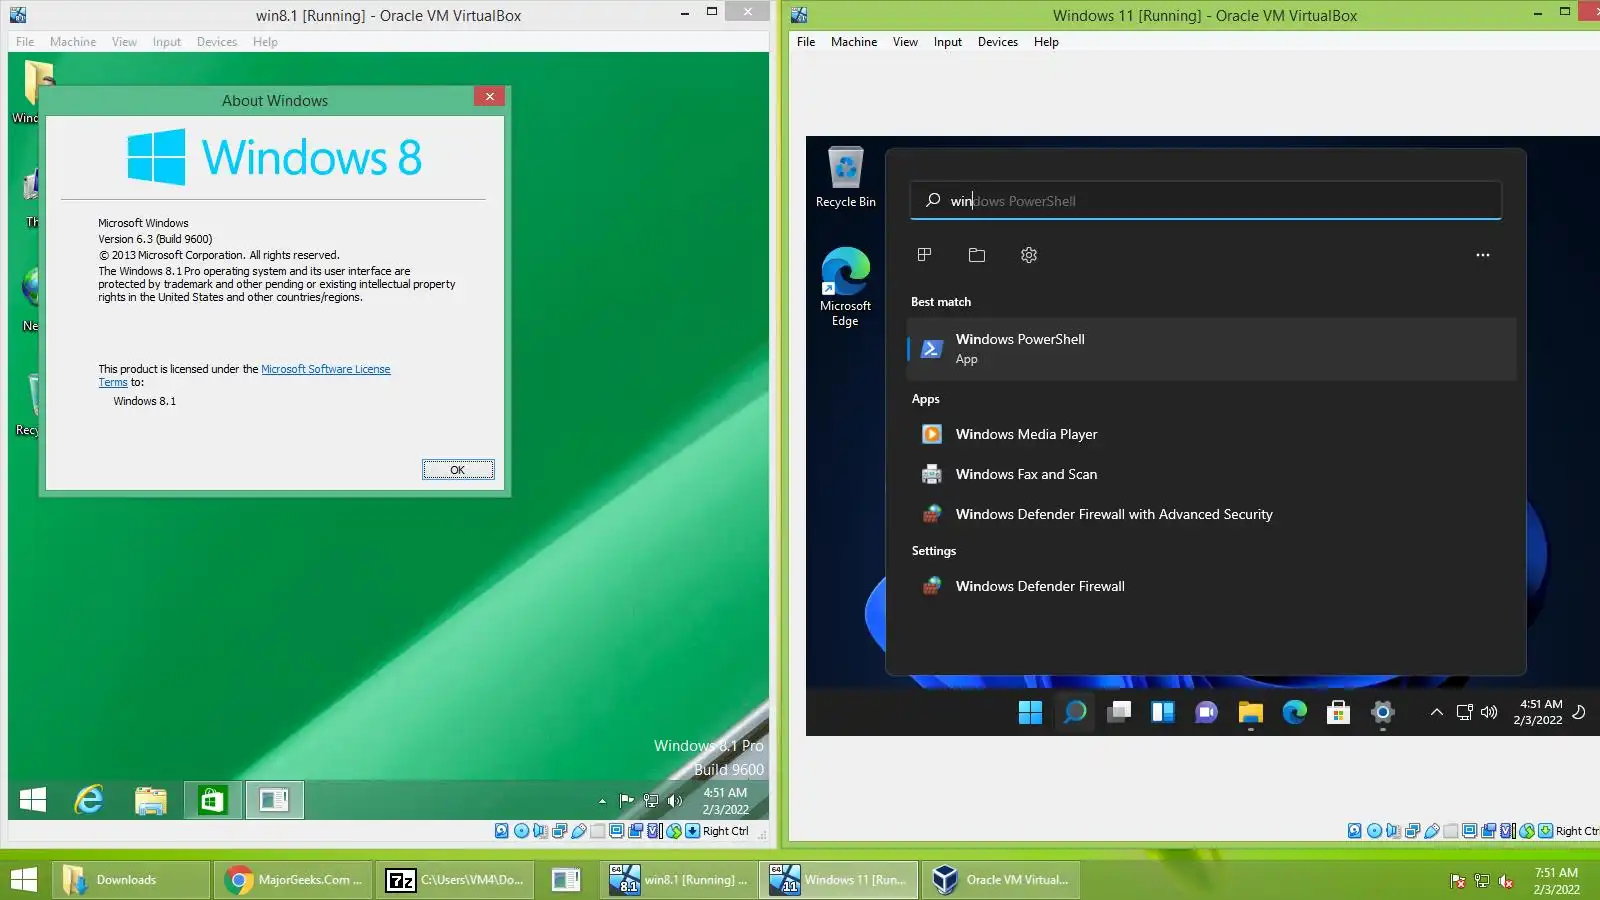Open Input menu in Windows 11 VirtualBox window
The height and width of the screenshot is (900, 1600).
coord(948,42)
